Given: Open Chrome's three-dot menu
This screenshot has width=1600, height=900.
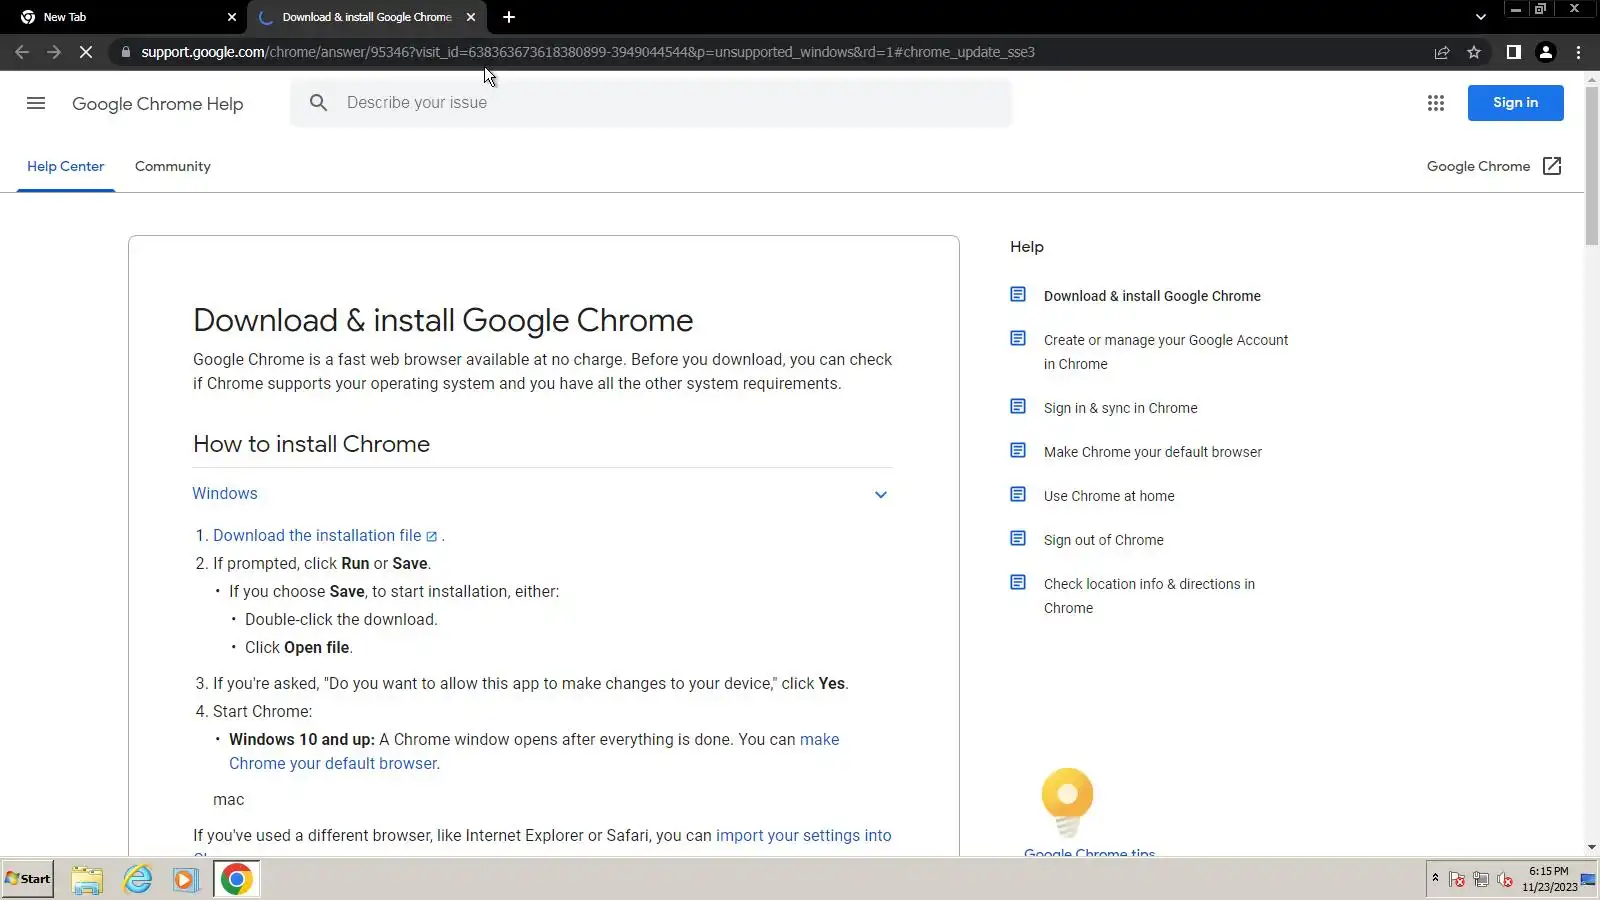Looking at the screenshot, I should pos(1579,52).
